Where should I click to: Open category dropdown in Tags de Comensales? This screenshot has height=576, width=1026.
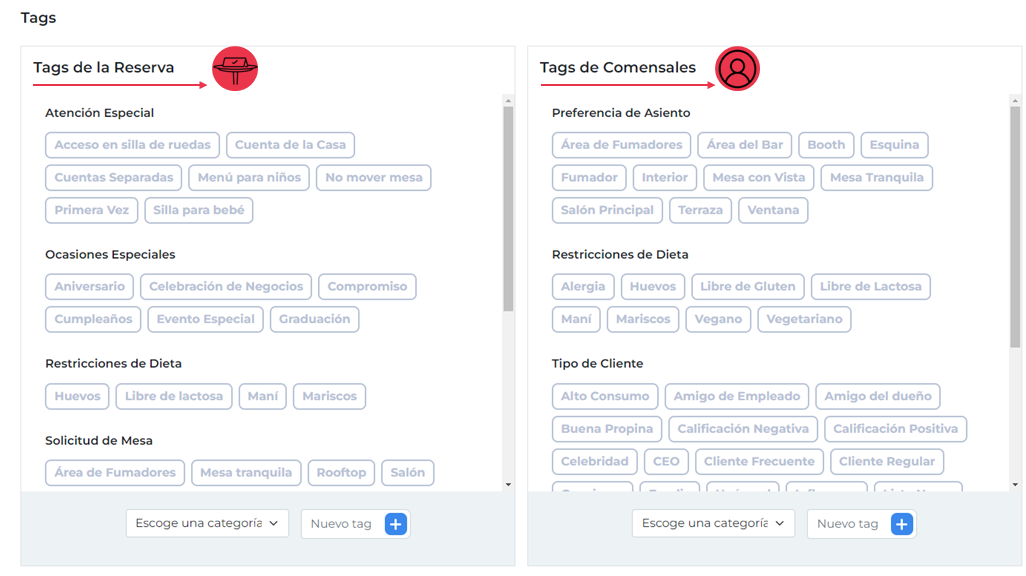tap(713, 523)
